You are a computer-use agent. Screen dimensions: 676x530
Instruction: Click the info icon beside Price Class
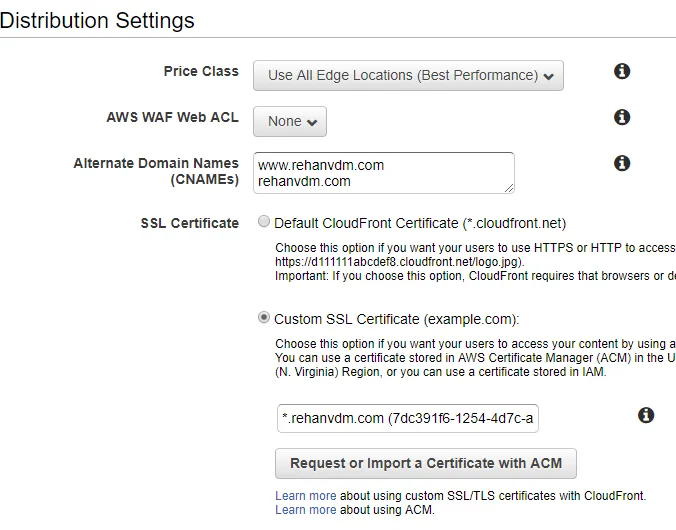622,71
